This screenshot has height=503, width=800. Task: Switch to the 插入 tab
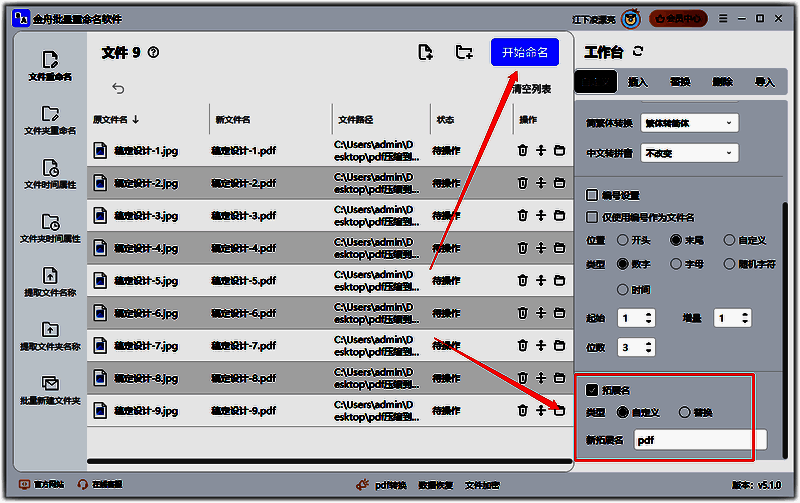637,82
